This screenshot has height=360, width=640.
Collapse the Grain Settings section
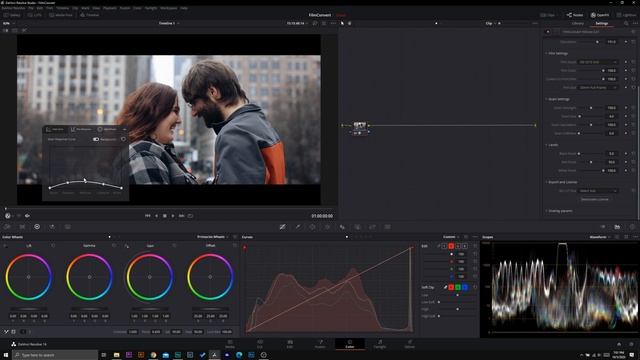(558, 99)
